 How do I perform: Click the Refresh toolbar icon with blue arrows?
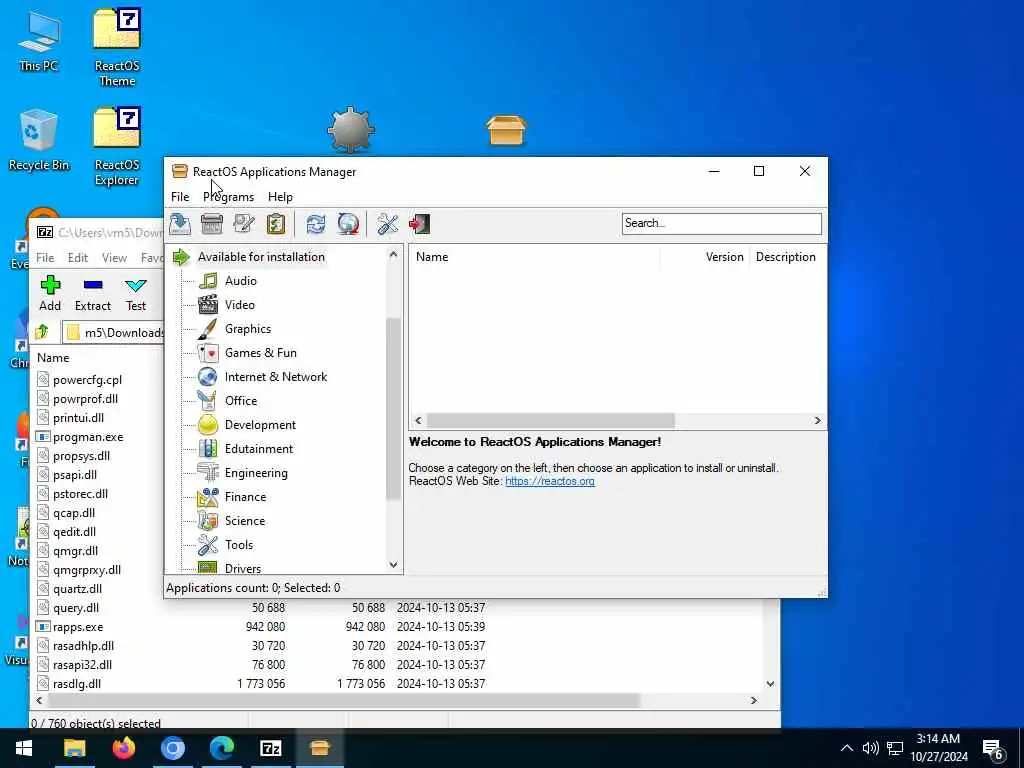tap(315, 224)
